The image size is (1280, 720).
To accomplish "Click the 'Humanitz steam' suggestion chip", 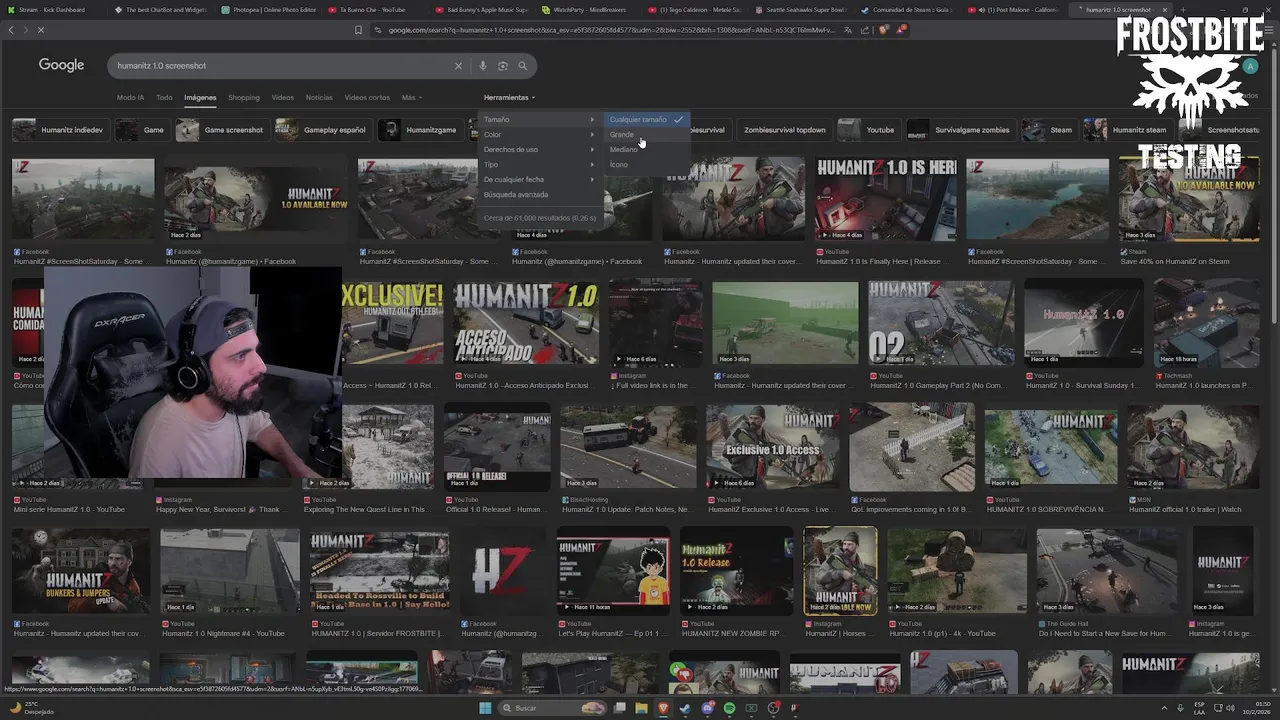I will click(1128, 130).
